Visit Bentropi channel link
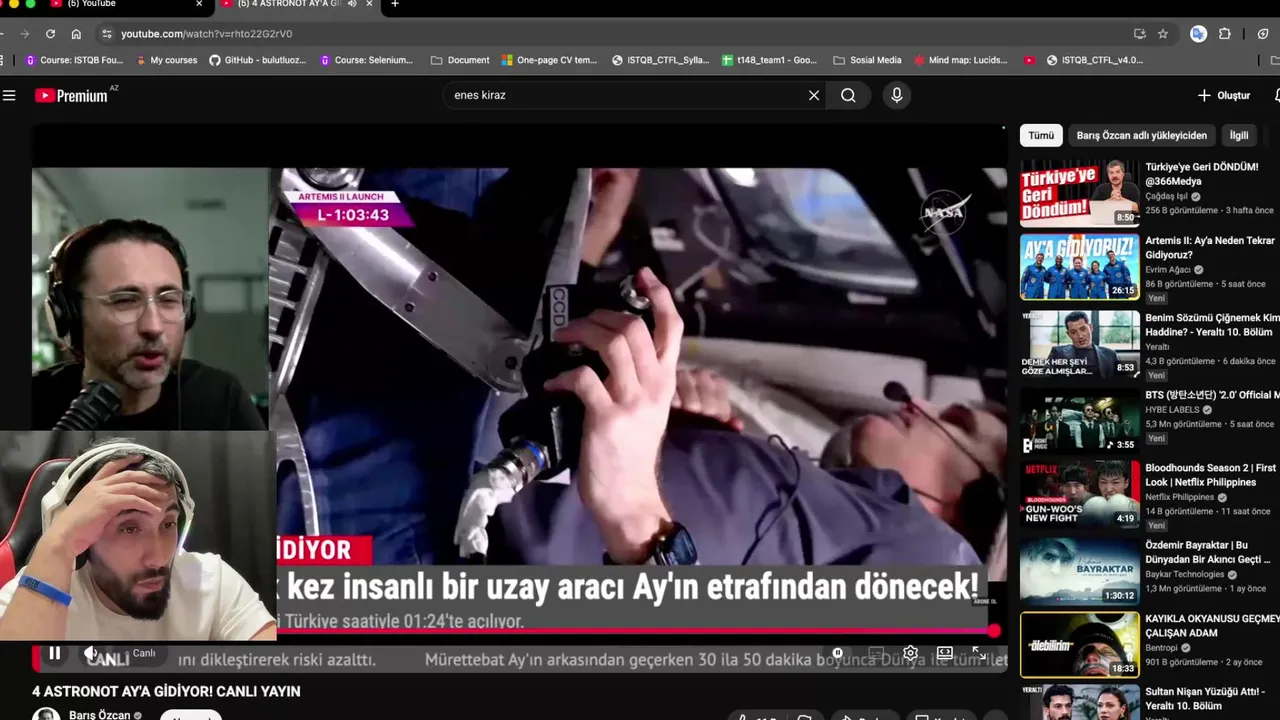This screenshot has height=720, width=1280. click(1162, 648)
